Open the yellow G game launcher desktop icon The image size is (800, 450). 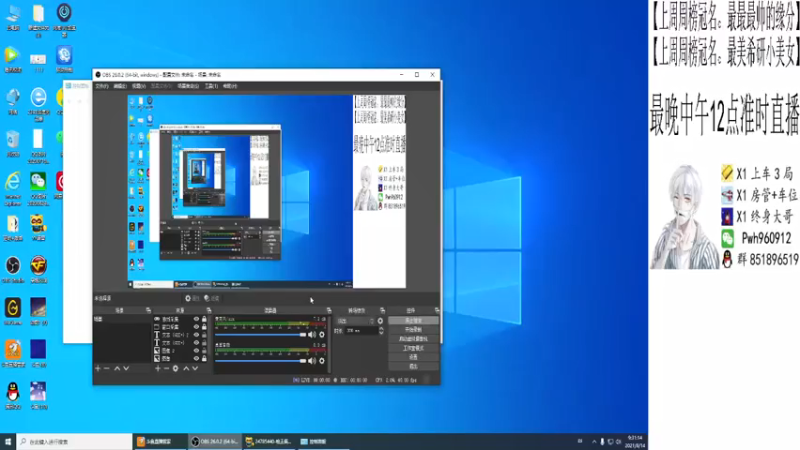[x=13, y=311]
